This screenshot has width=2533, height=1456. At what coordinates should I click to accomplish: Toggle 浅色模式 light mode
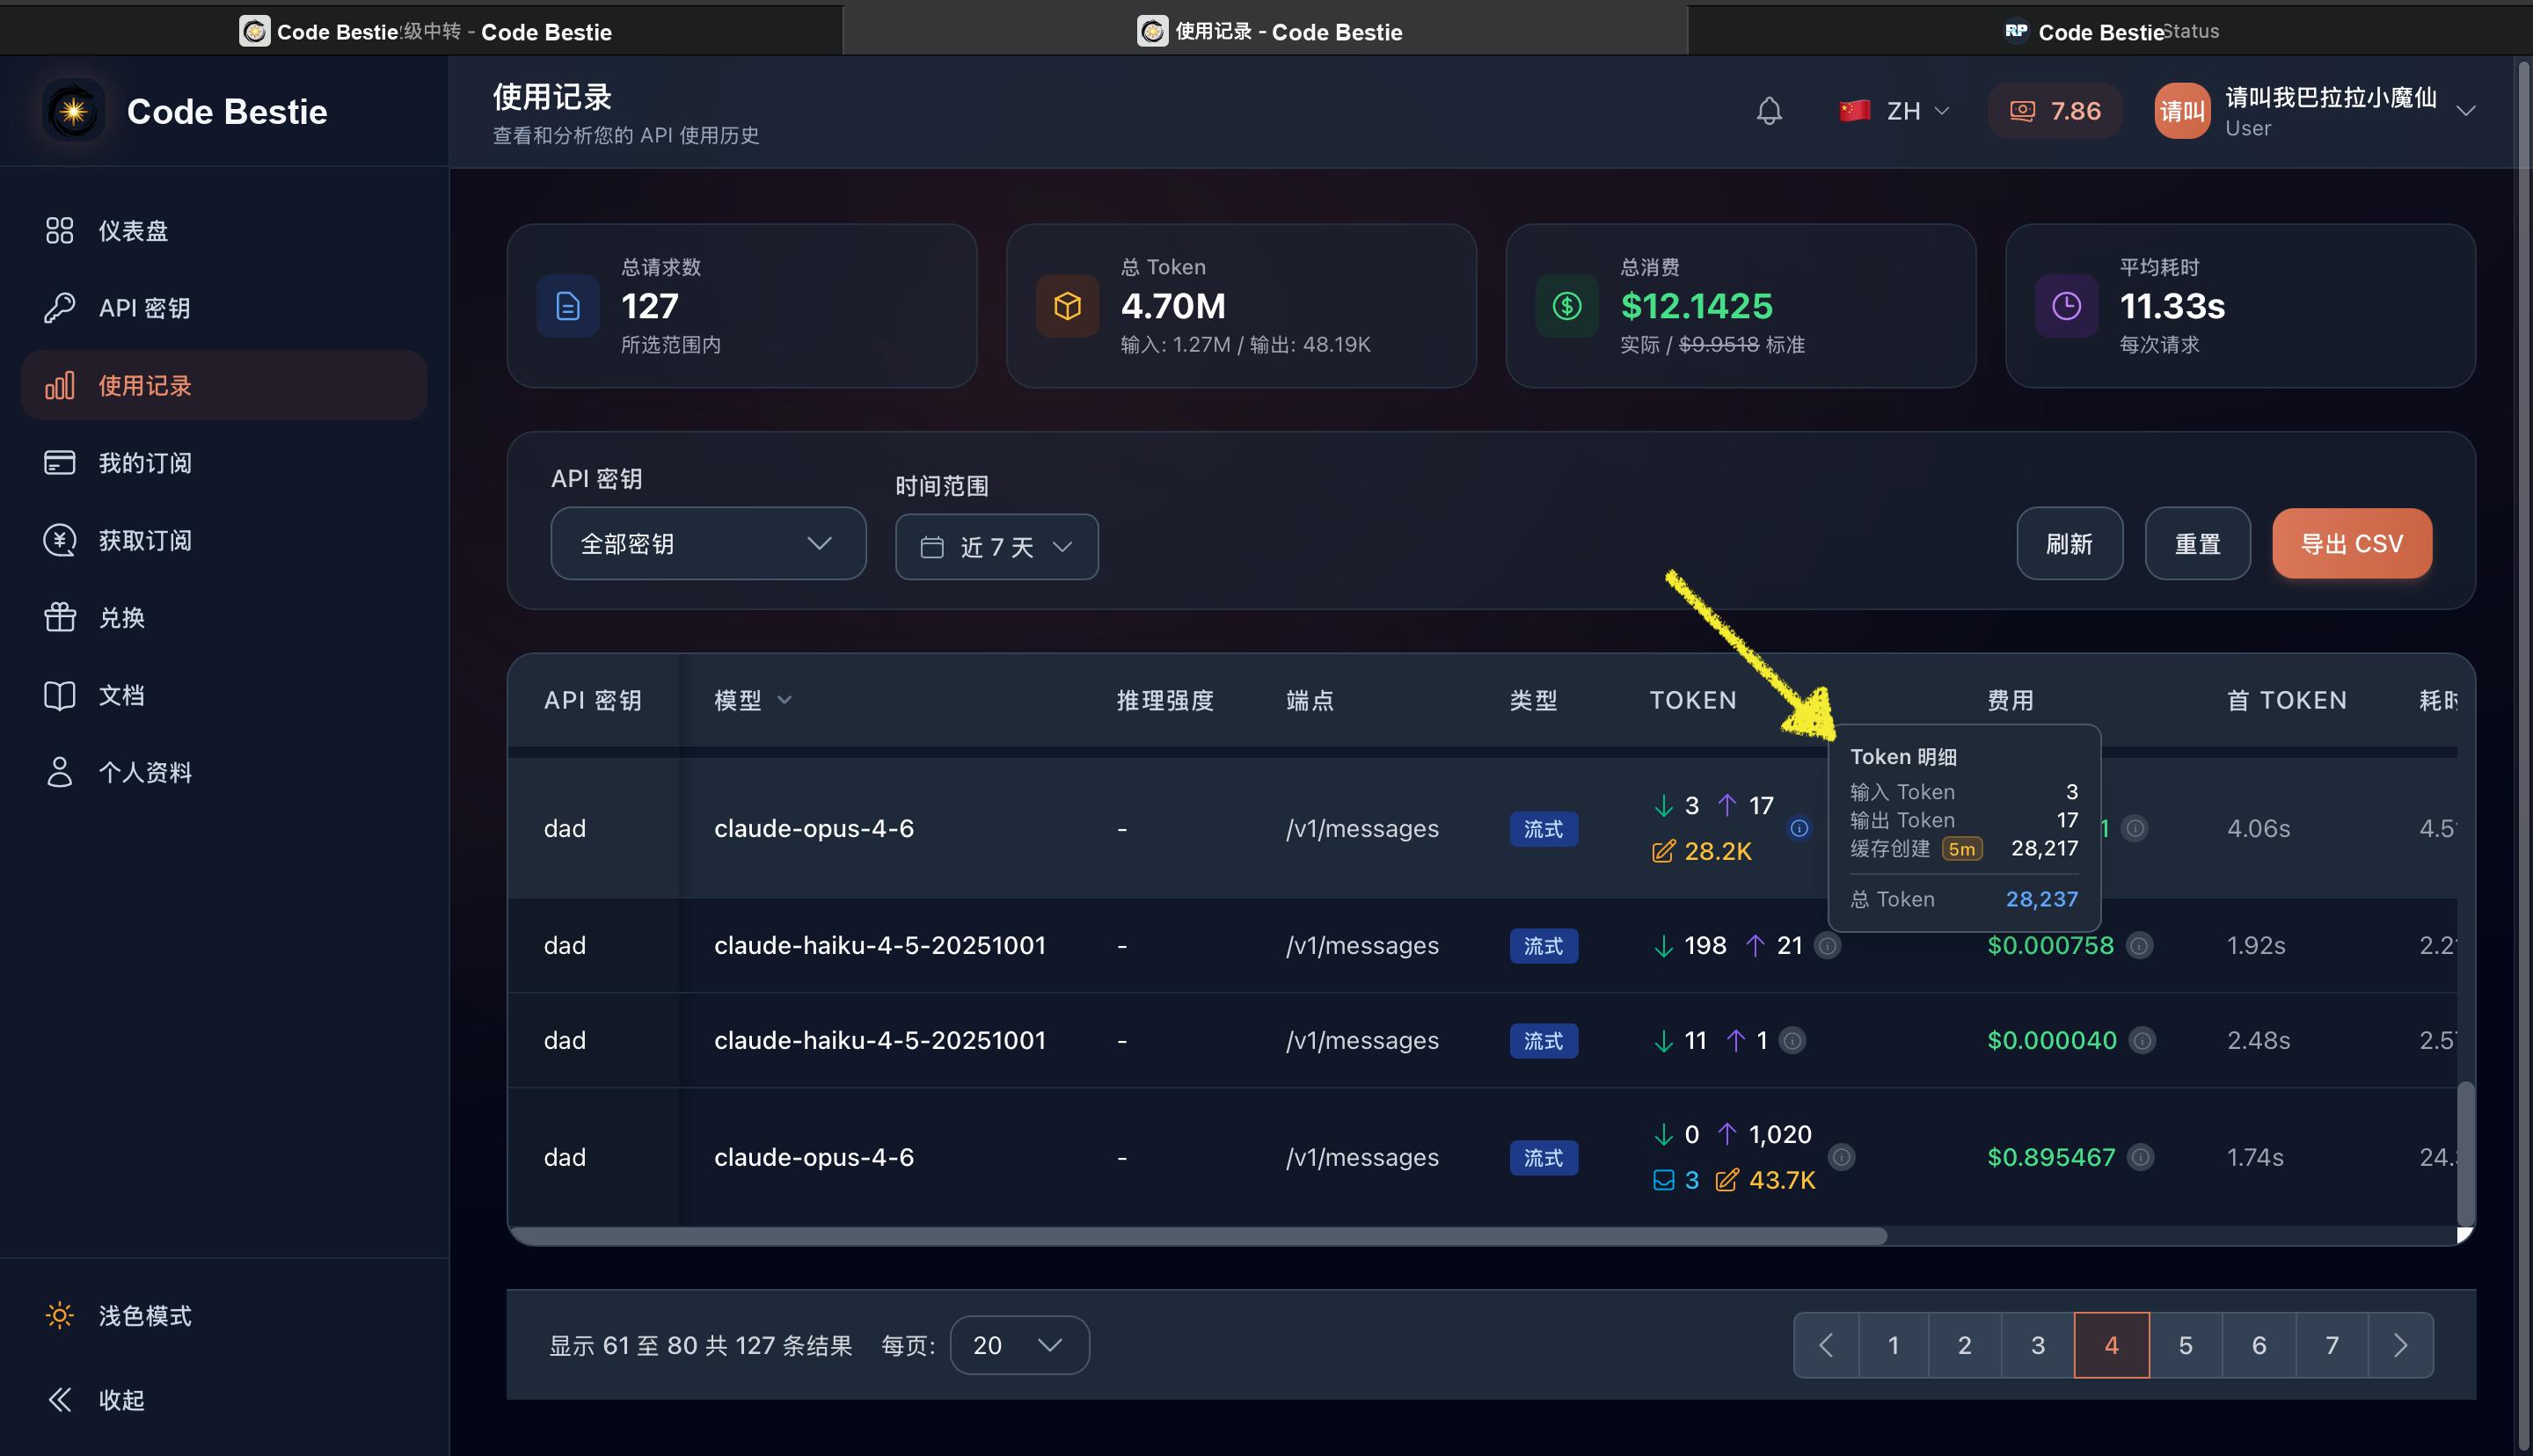tap(224, 1316)
